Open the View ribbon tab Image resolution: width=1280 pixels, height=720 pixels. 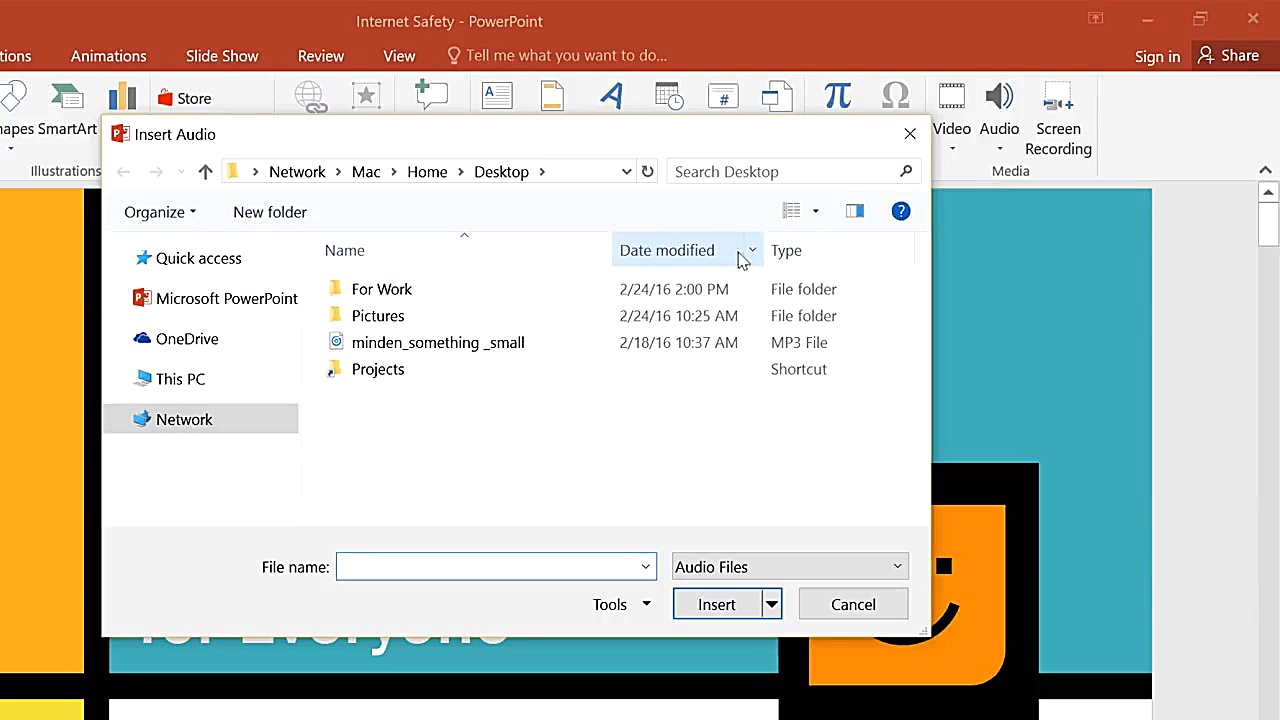point(399,56)
